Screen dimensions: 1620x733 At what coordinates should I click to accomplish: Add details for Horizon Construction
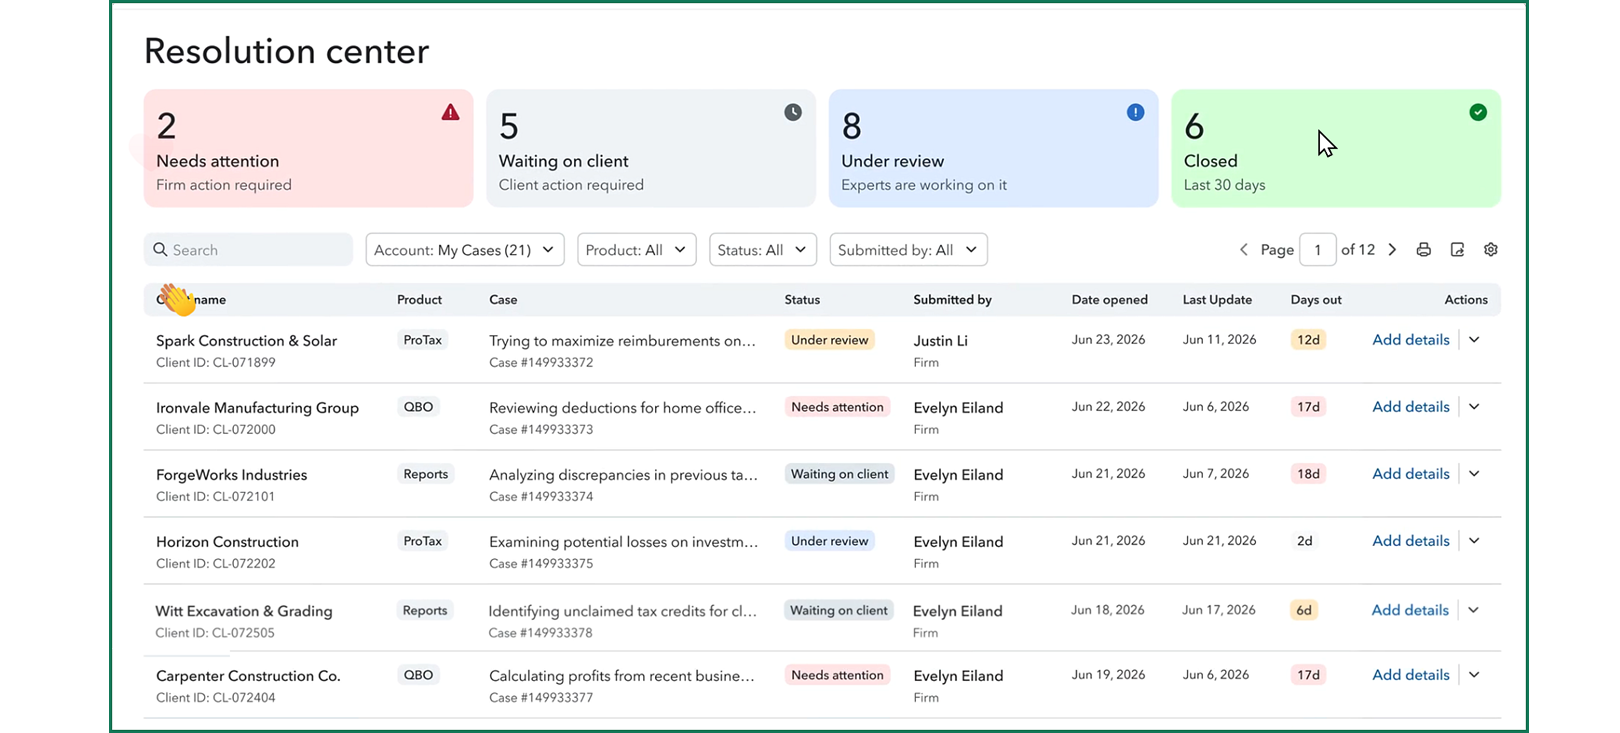click(1411, 541)
